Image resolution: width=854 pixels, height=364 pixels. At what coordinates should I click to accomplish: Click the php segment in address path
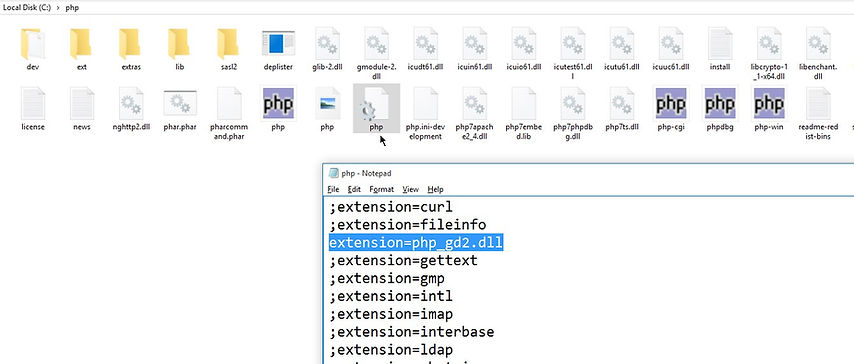coord(72,8)
